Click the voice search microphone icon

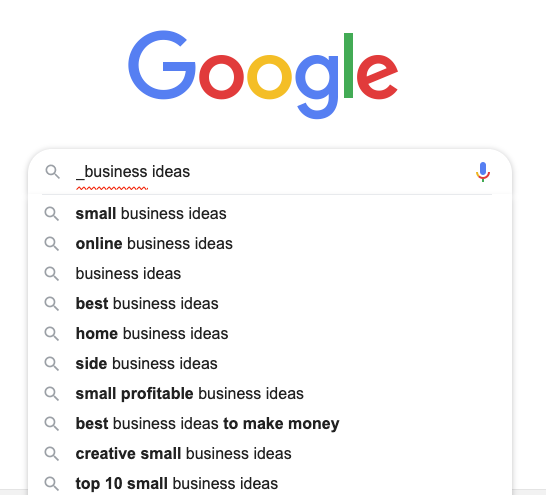point(483,172)
